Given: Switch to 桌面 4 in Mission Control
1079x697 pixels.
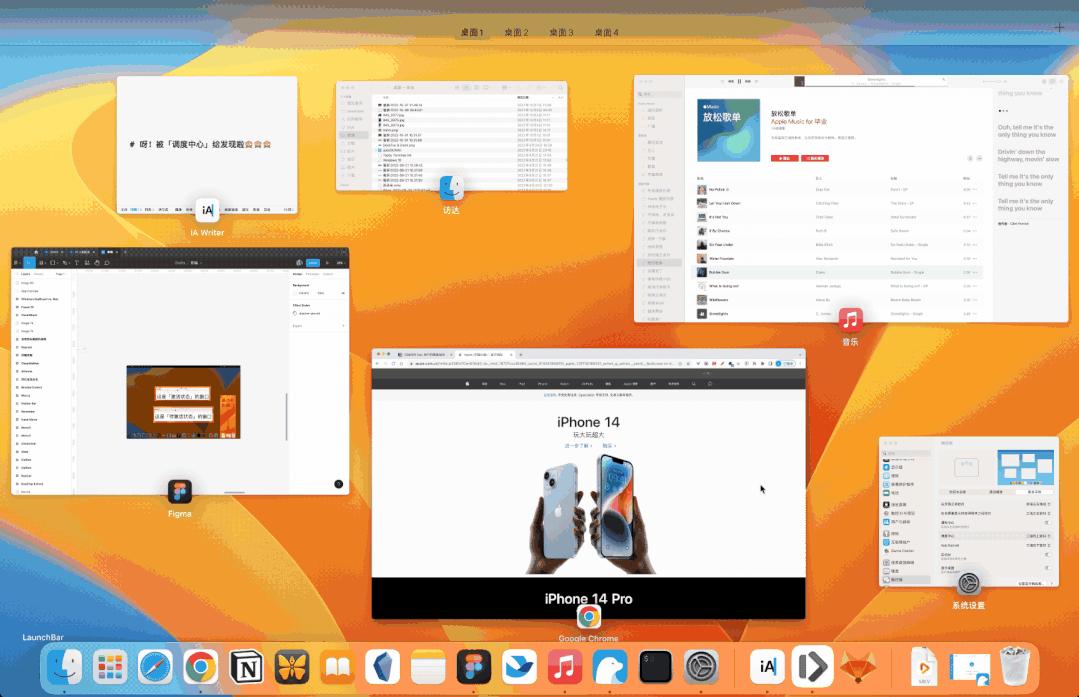Looking at the screenshot, I should click(x=606, y=32).
